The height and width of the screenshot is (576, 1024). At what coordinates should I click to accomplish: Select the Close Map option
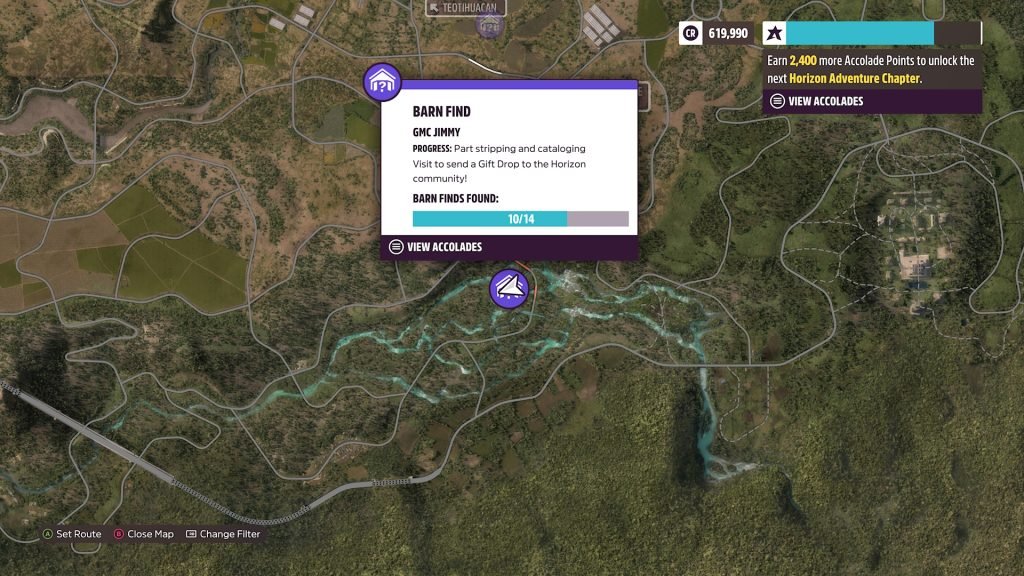[144, 534]
